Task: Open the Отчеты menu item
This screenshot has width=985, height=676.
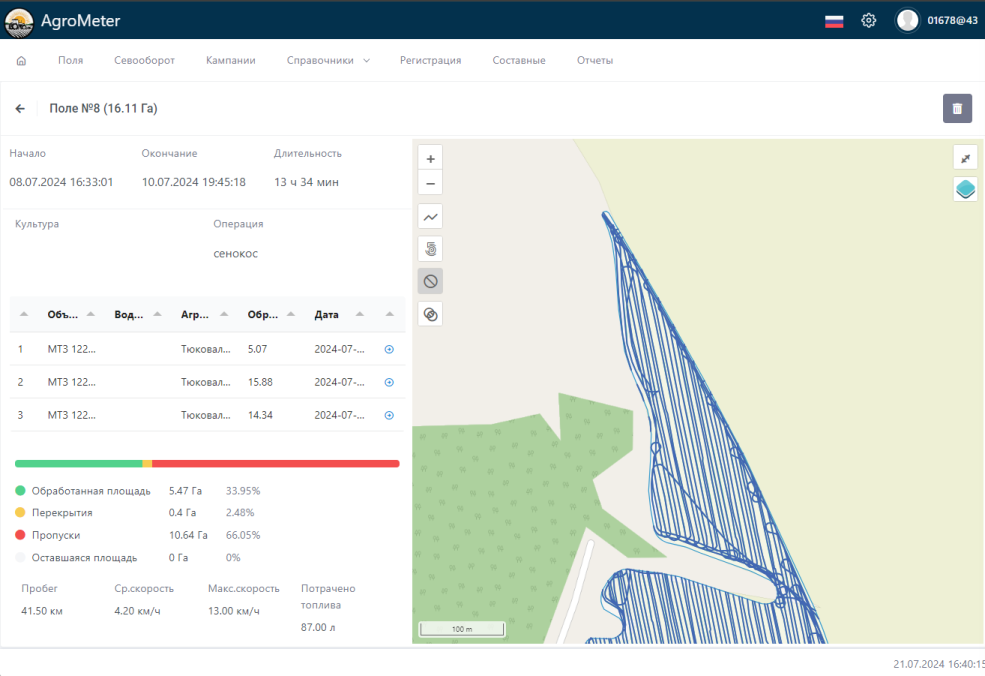Action: 595,60
